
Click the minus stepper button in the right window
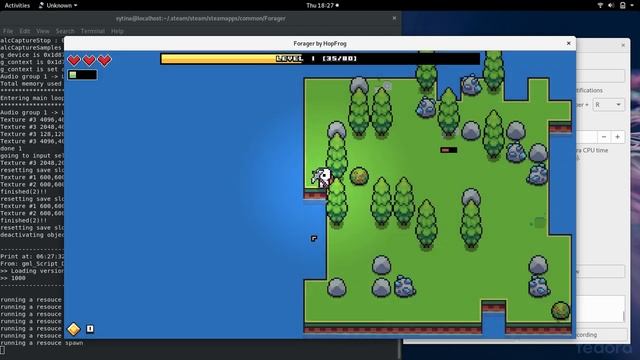(604, 137)
